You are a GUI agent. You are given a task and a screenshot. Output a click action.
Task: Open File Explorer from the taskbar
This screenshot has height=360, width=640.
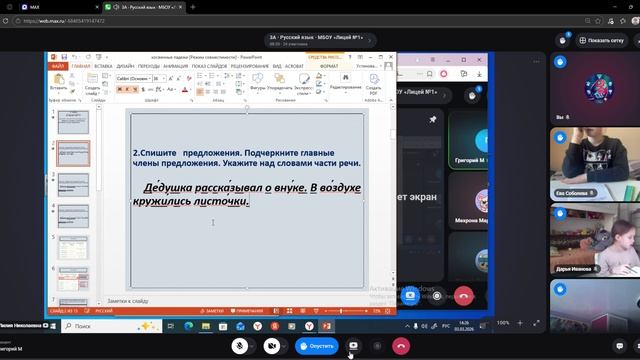pyautogui.click(x=206, y=326)
